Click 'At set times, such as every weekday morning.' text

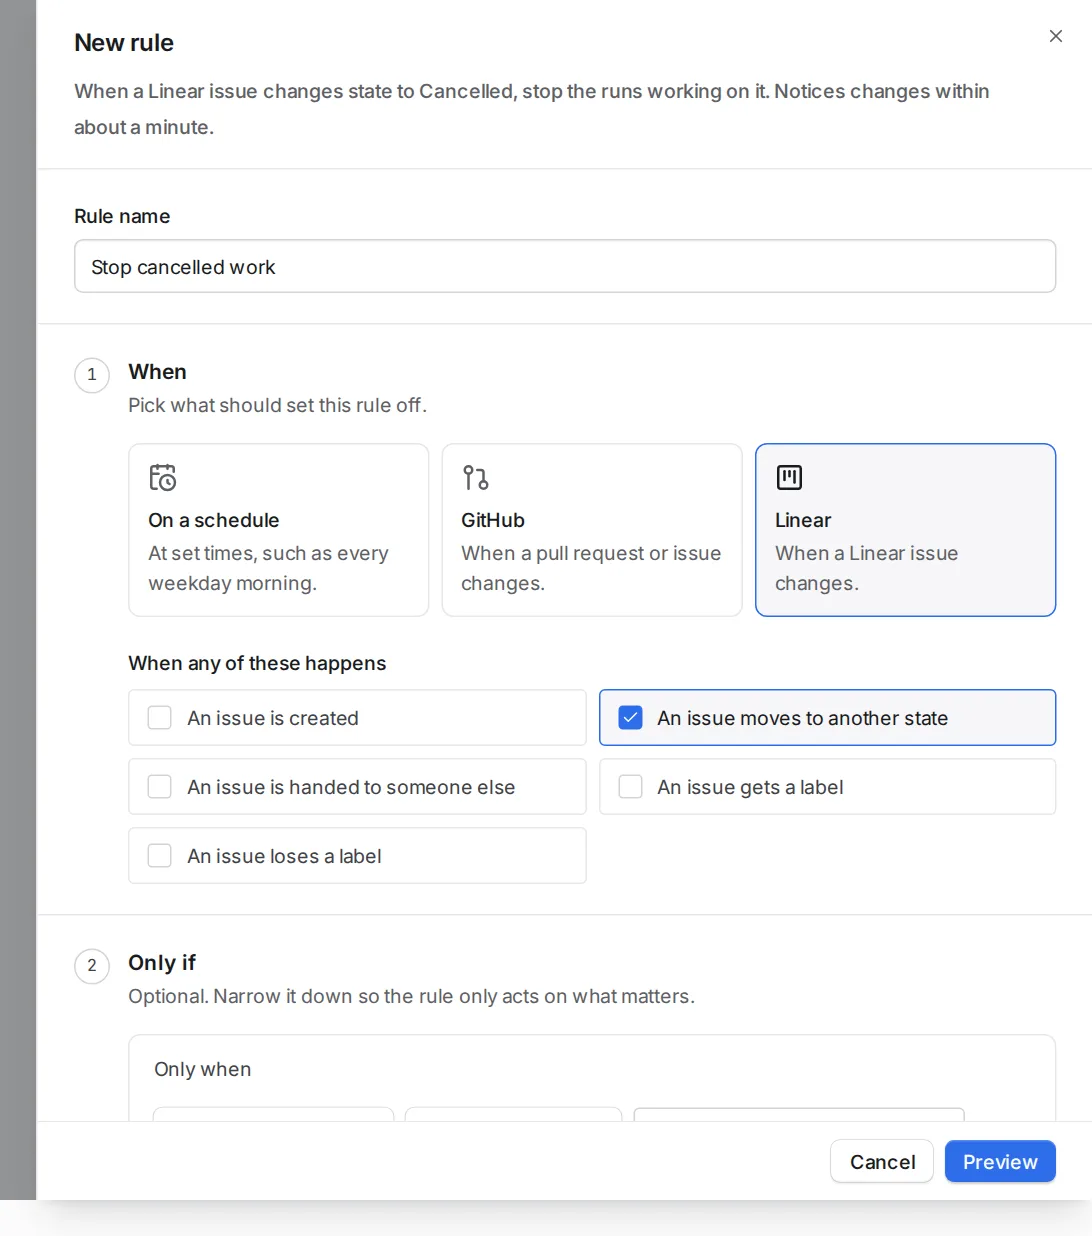point(268,568)
